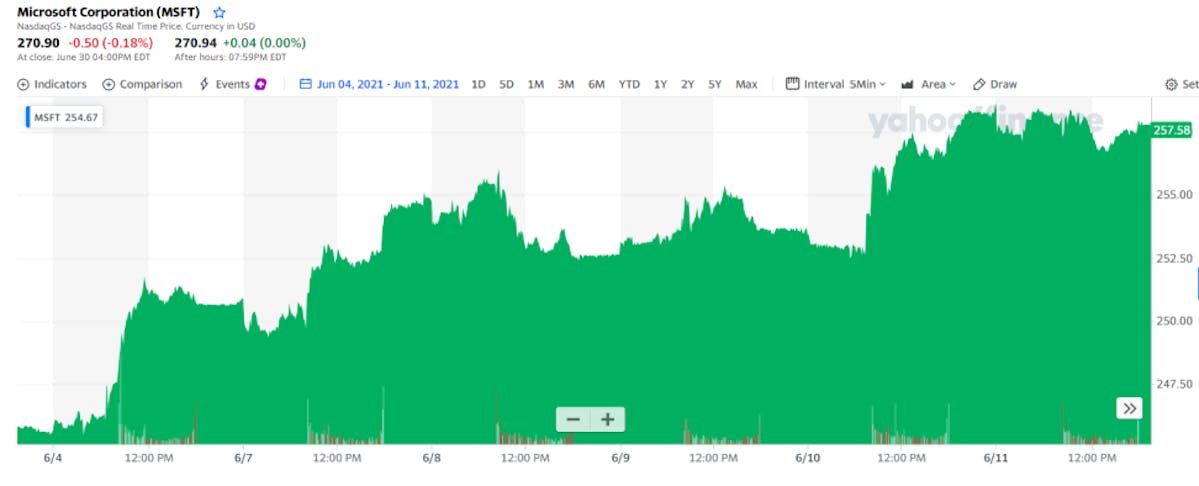Zoom out chart with minus button
Image resolution: width=1199 pixels, height=486 pixels.
point(574,420)
